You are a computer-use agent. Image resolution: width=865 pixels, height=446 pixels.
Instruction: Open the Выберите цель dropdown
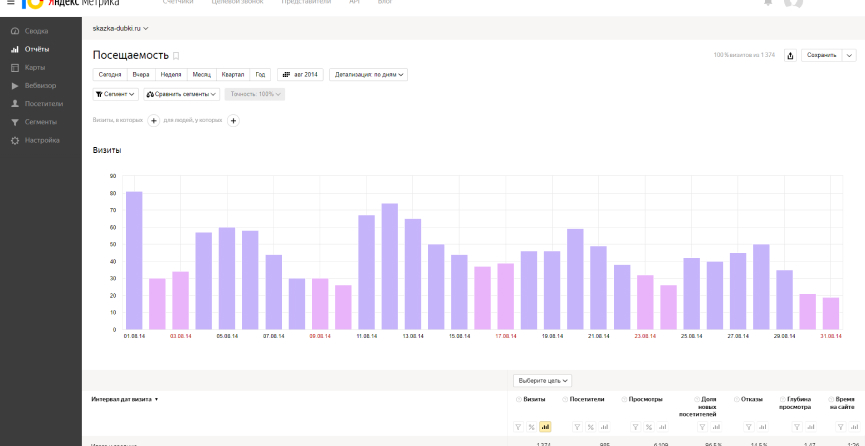542,381
